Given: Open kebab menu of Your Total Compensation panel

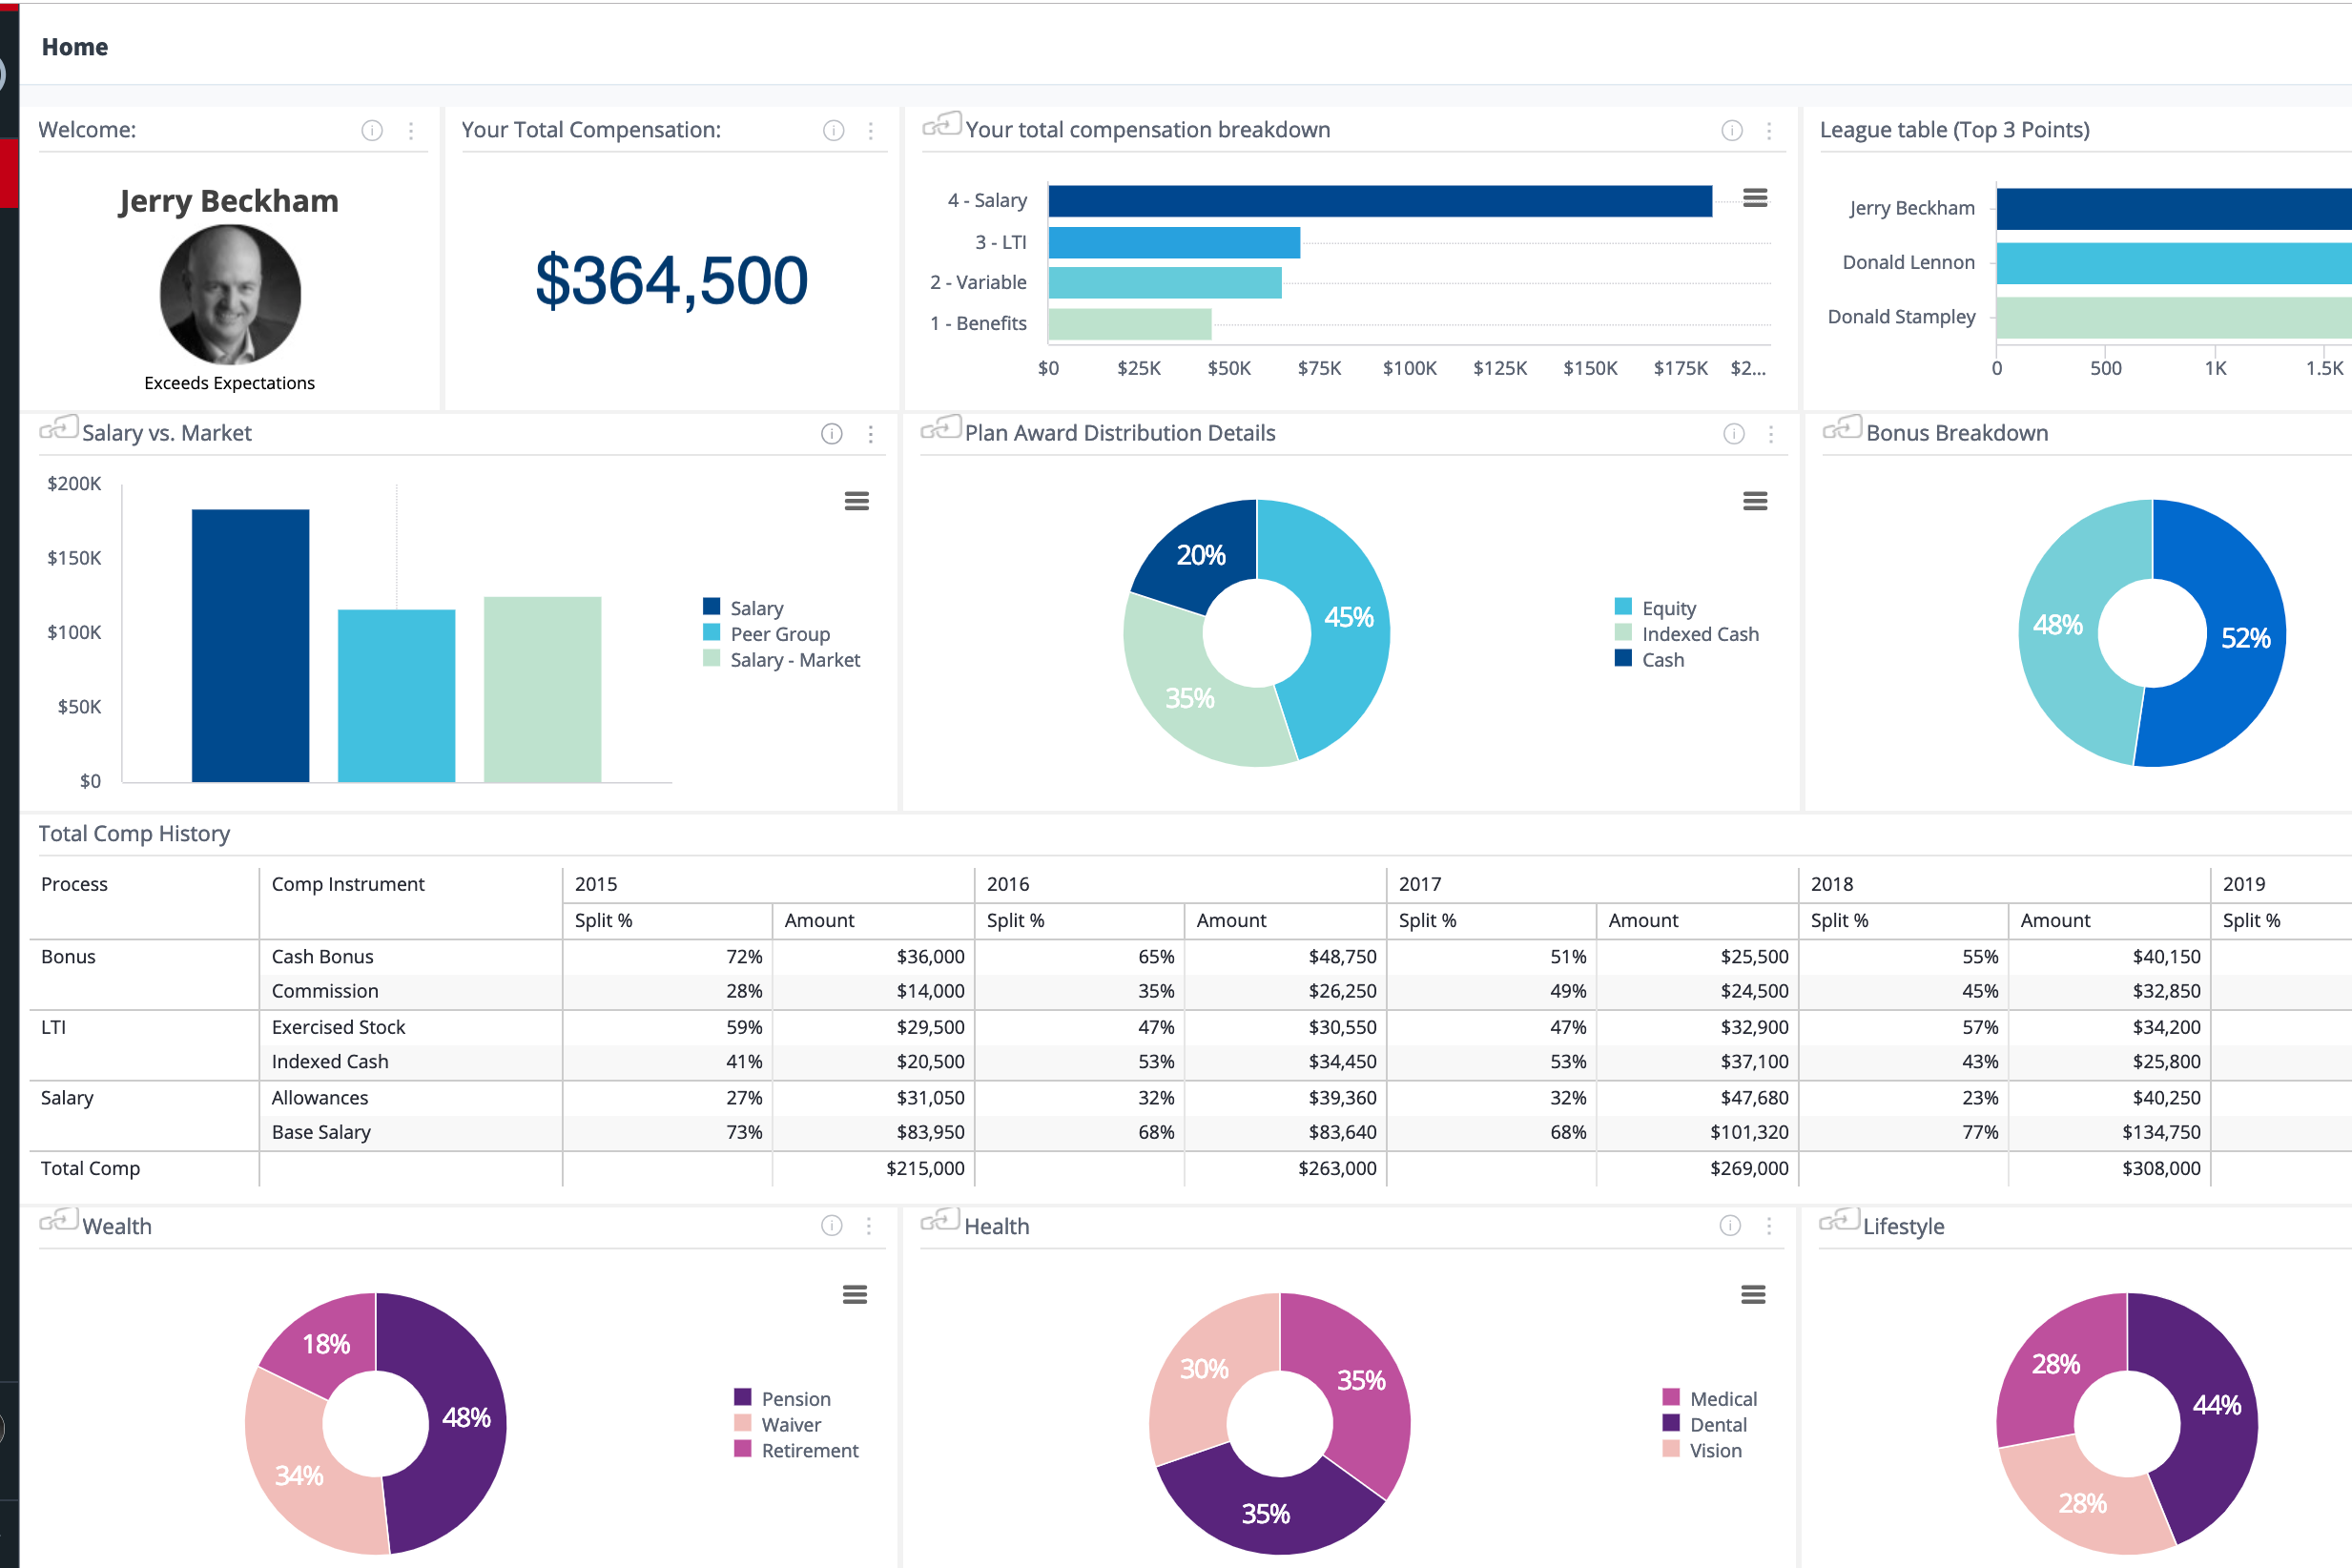Looking at the screenshot, I should 871,131.
